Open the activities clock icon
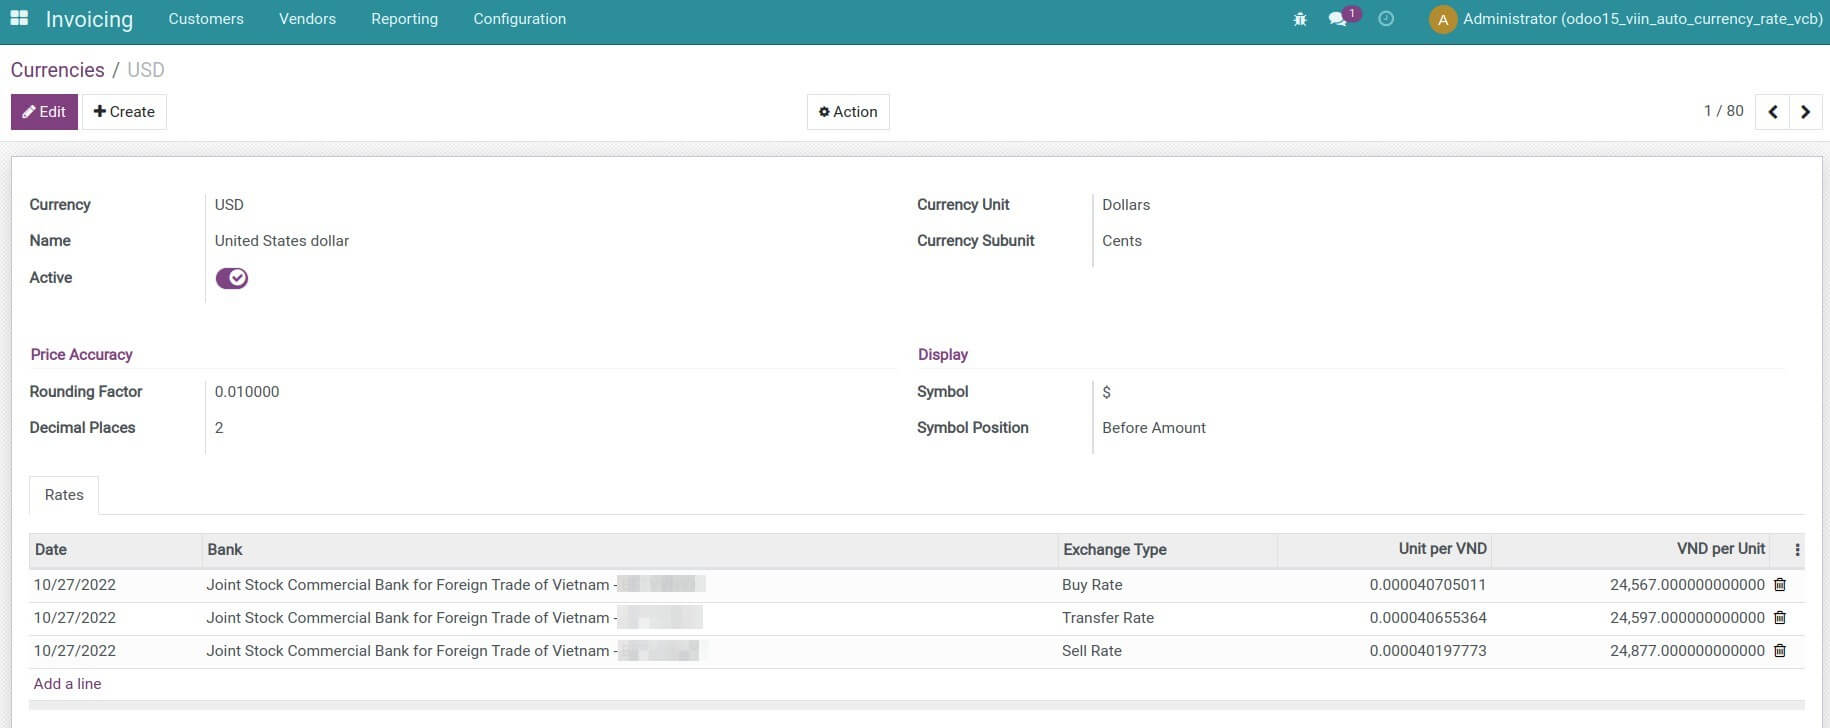 point(1386,19)
